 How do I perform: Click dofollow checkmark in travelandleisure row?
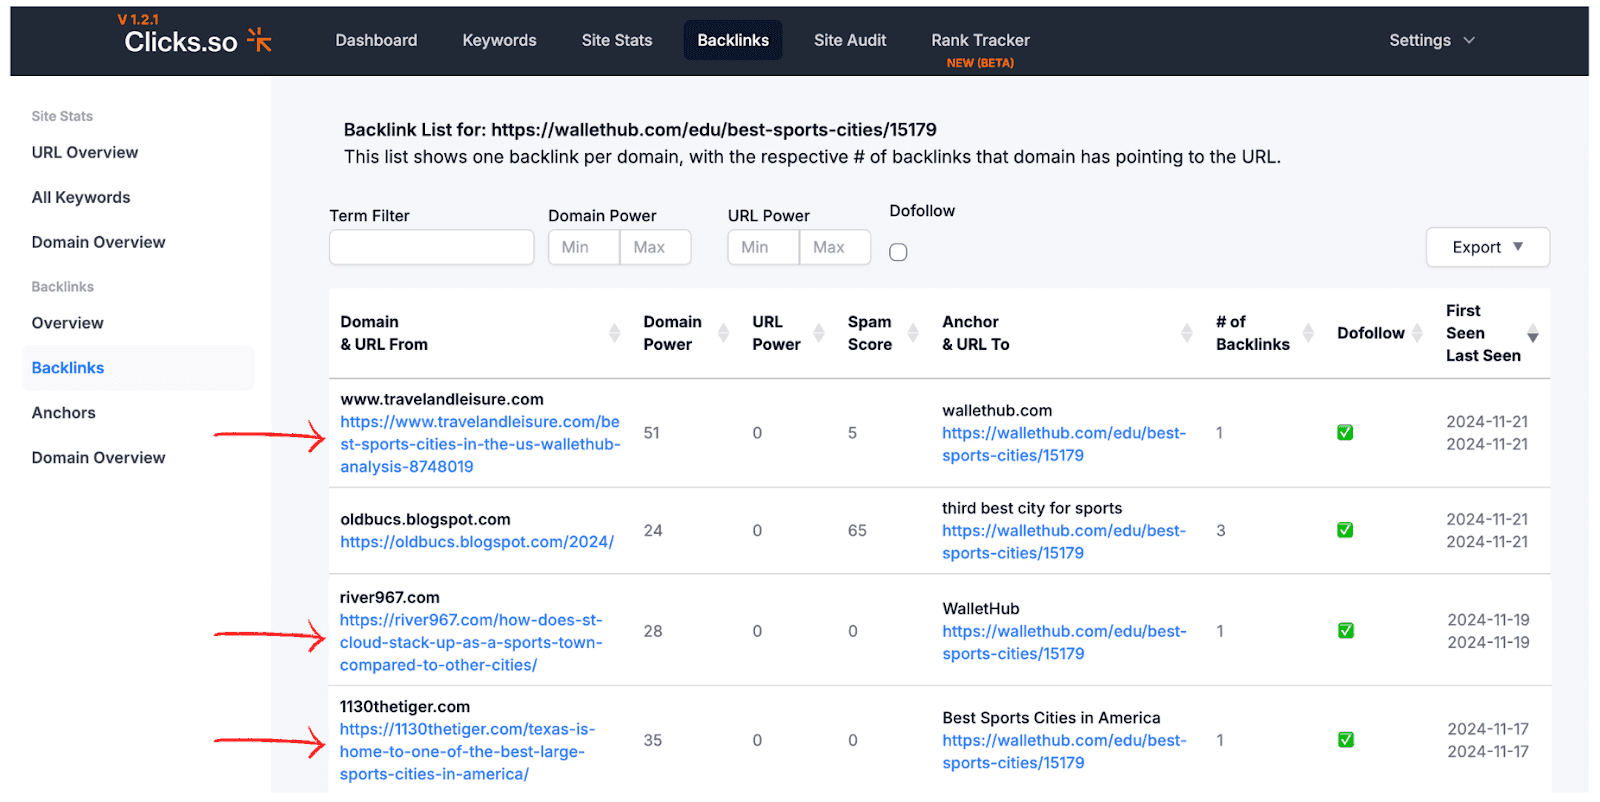pyautogui.click(x=1345, y=432)
